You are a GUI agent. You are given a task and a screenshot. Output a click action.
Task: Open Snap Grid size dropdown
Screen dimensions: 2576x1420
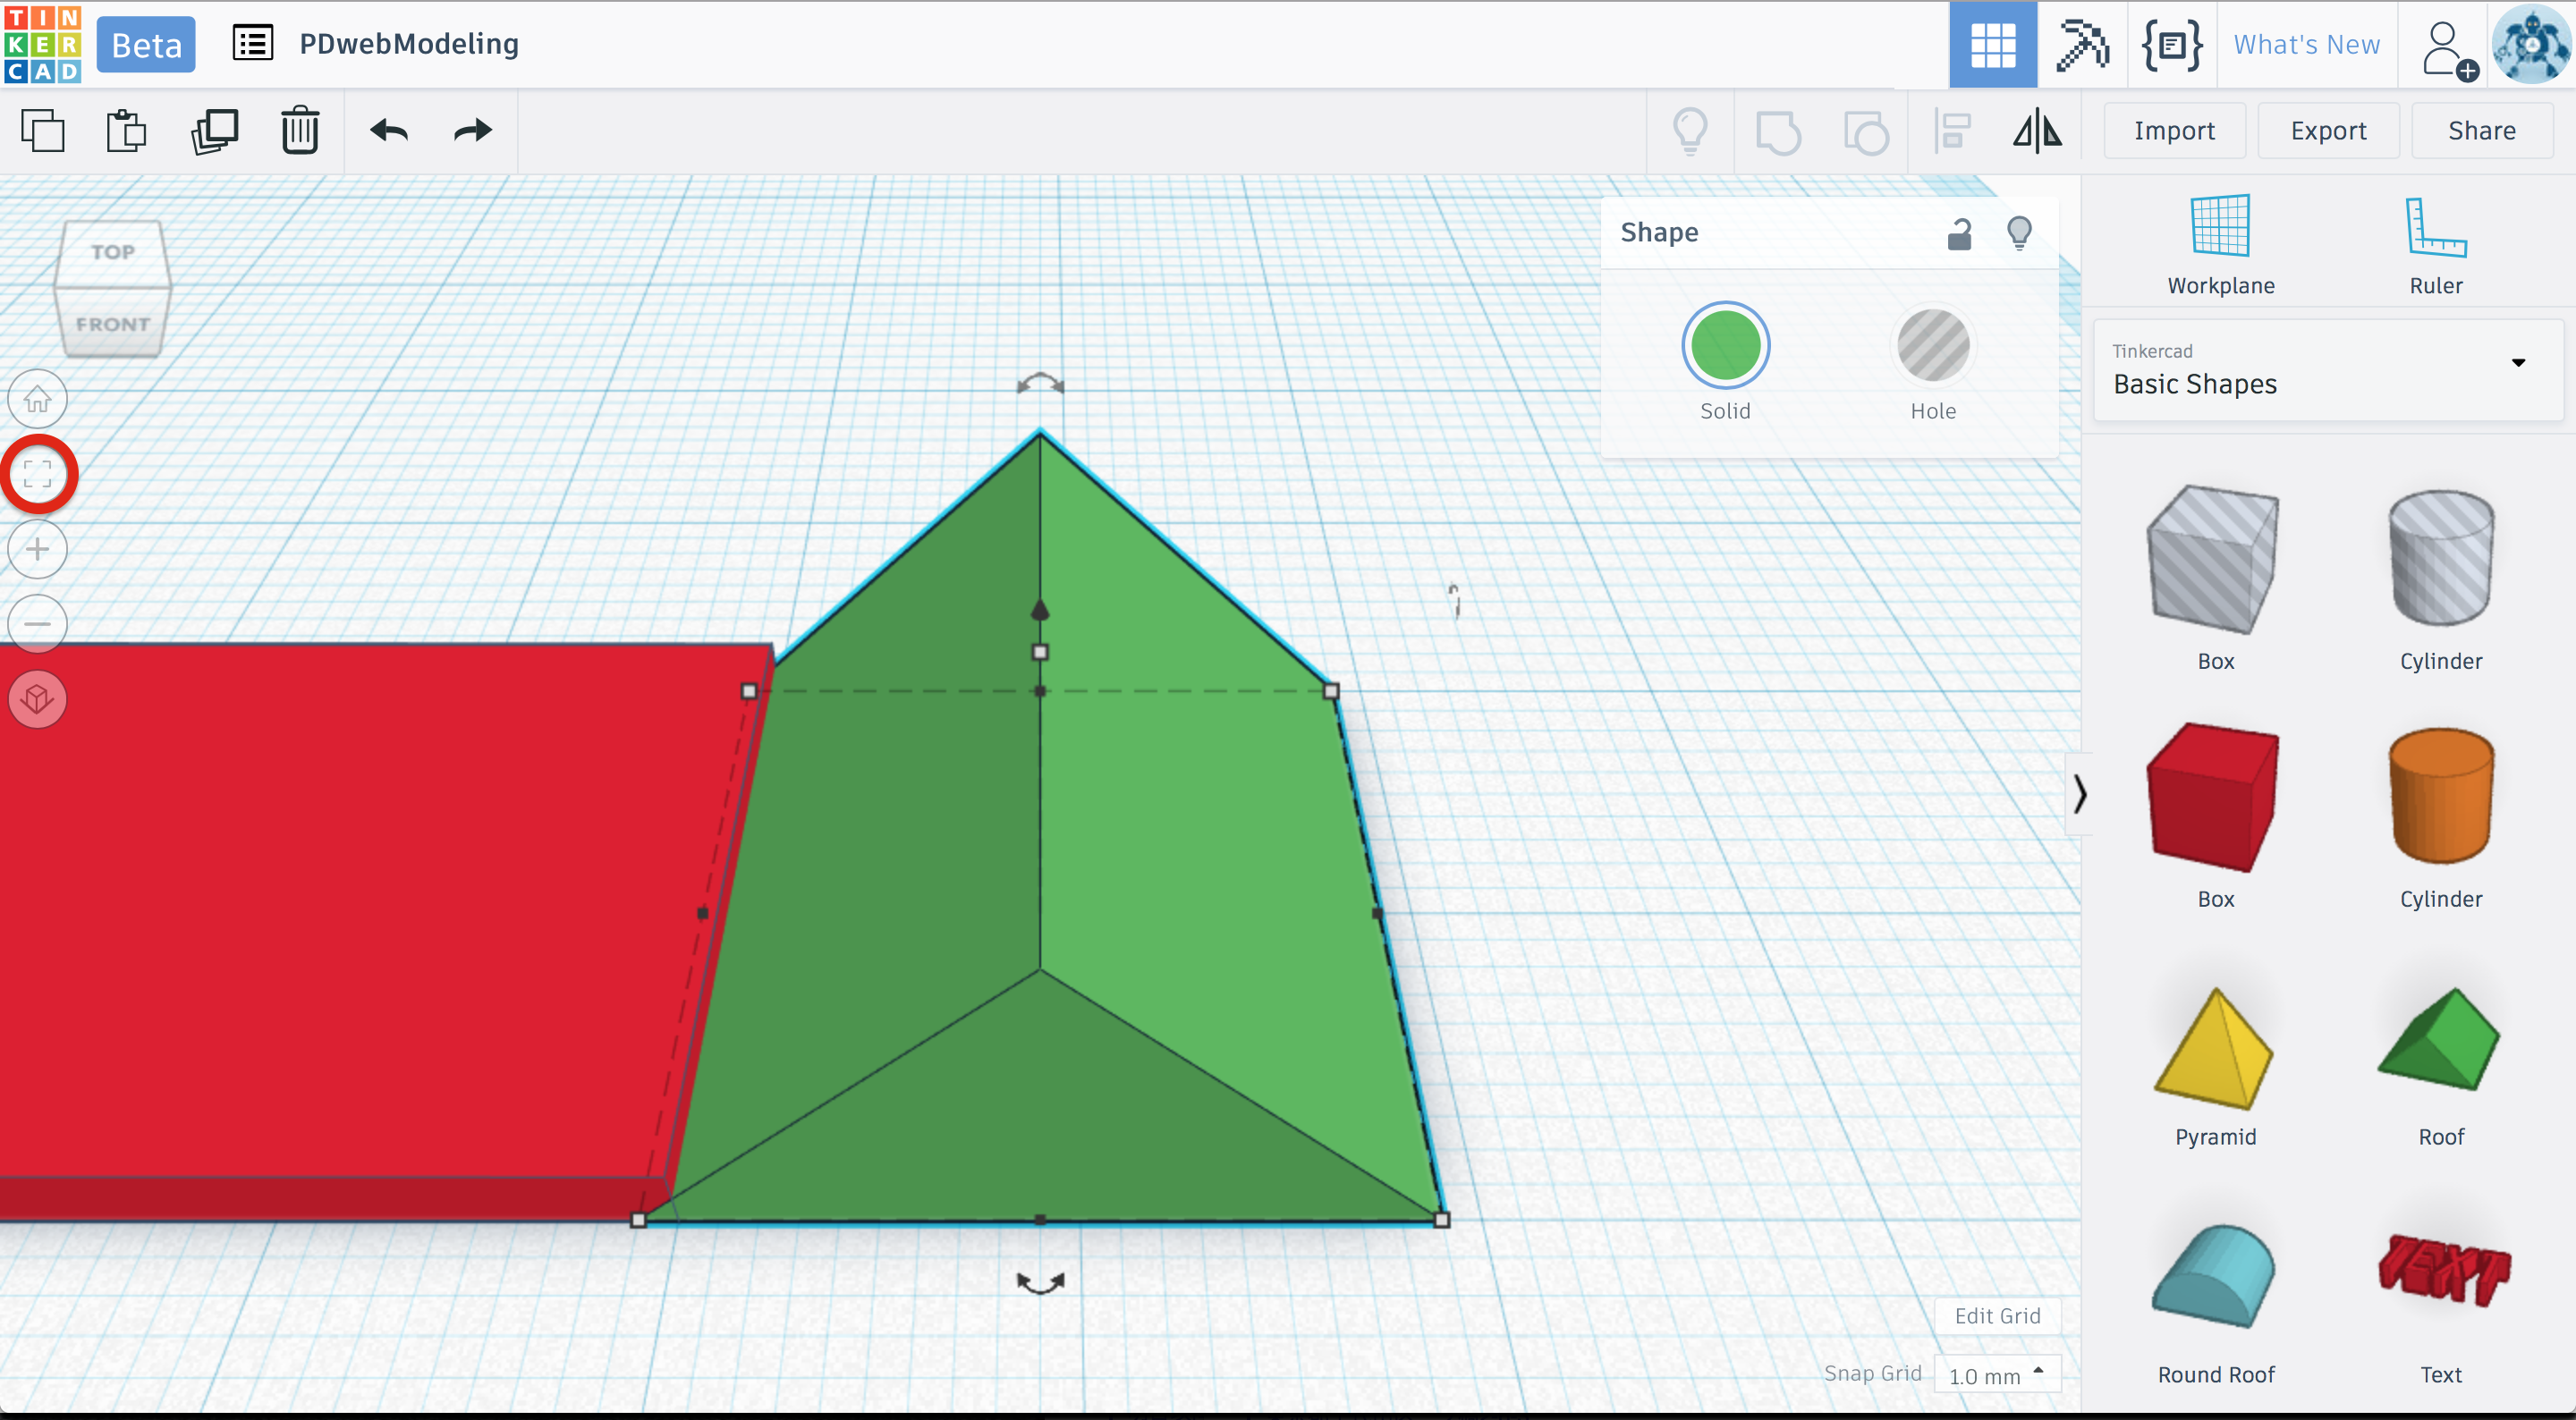[x=1997, y=1375]
